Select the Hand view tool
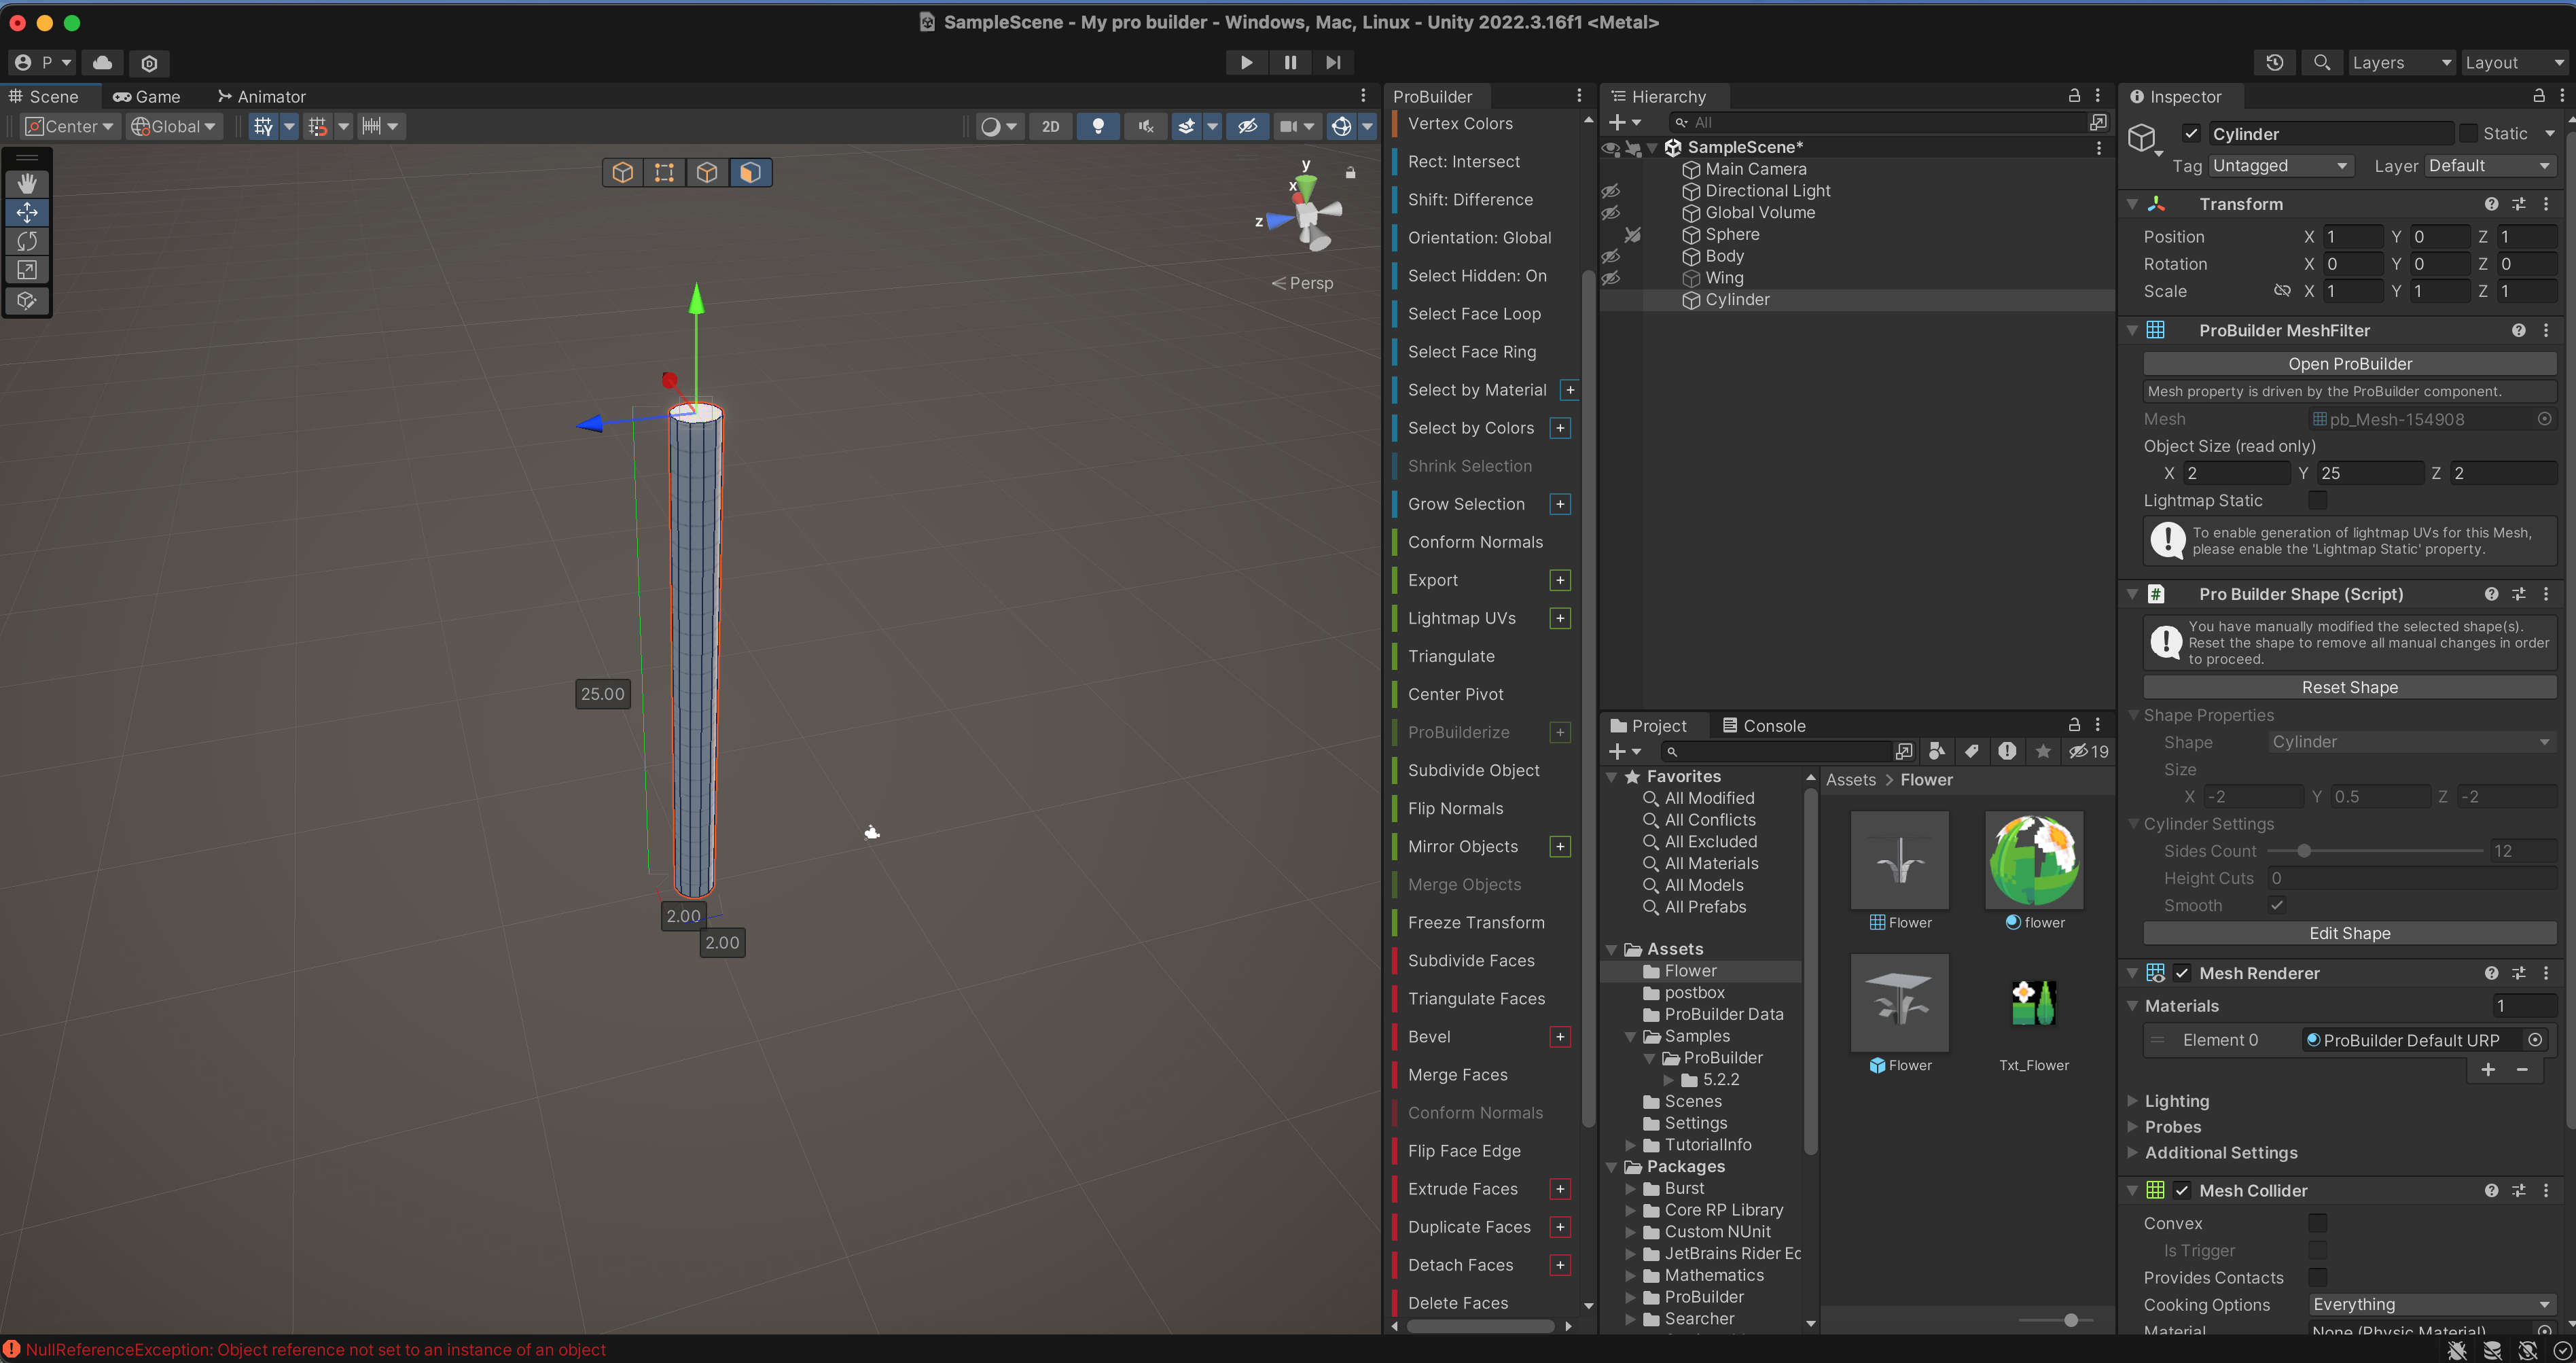2576x1363 pixels. [x=27, y=183]
